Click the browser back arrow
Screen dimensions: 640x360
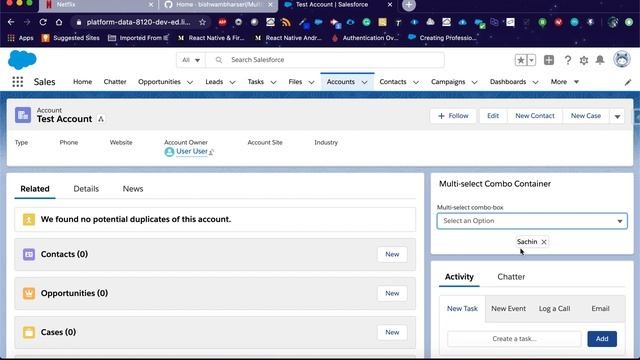click(x=11, y=22)
